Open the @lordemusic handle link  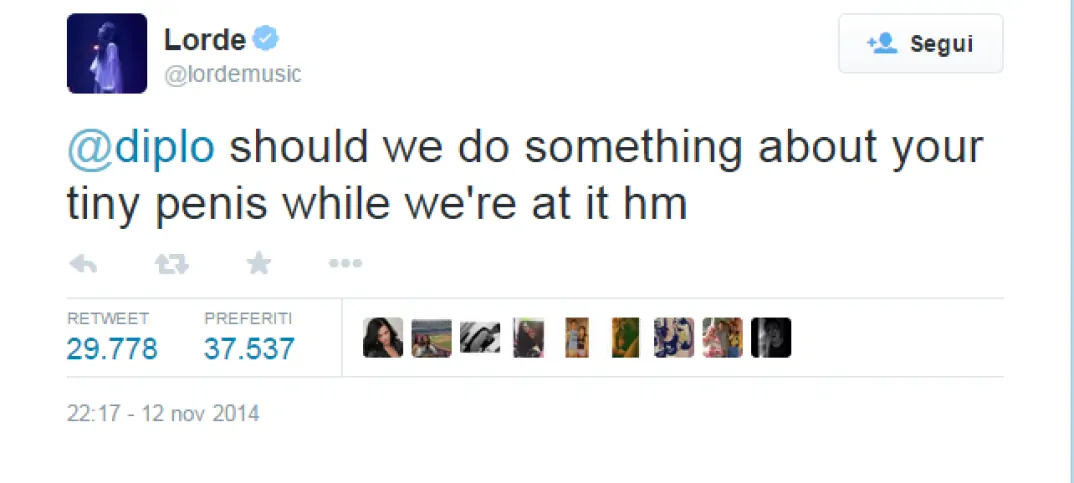click(x=232, y=74)
